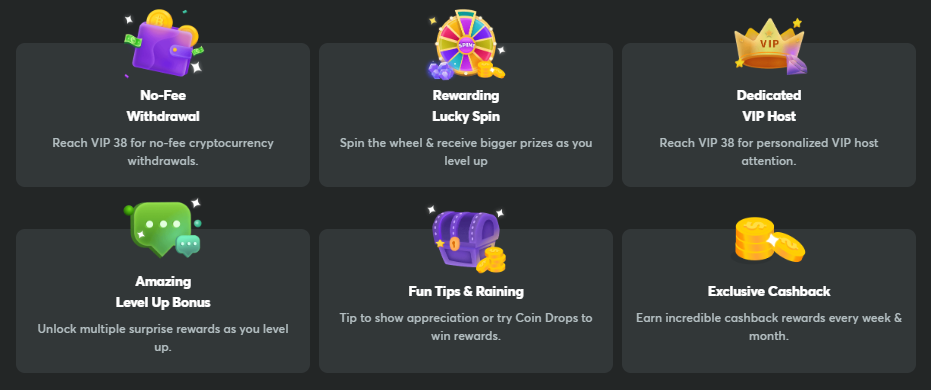The width and height of the screenshot is (931, 390).
Task: Select the No-Fee Withdrawal heading
Action: [163, 106]
